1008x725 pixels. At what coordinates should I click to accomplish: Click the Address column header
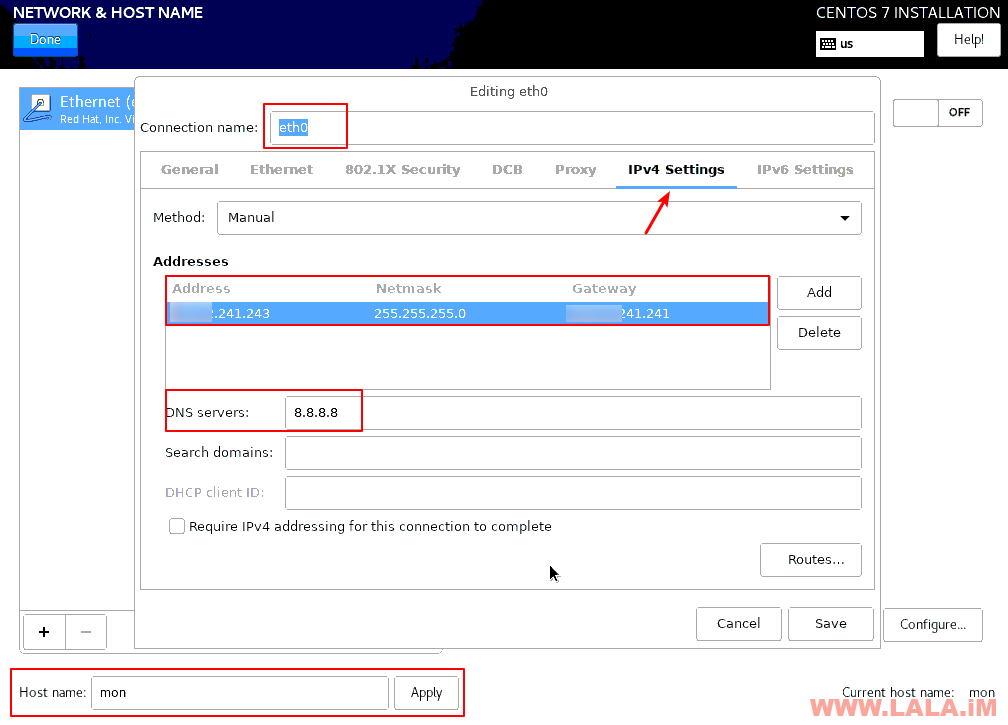[x=201, y=289]
